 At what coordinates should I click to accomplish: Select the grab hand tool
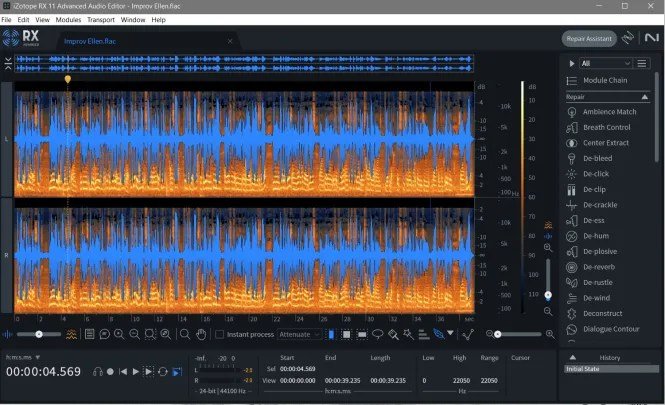point(200,334)
